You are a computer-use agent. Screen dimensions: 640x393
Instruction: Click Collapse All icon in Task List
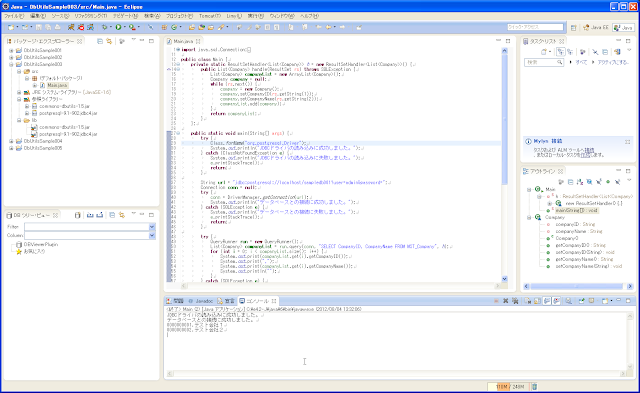click(605, 52)
